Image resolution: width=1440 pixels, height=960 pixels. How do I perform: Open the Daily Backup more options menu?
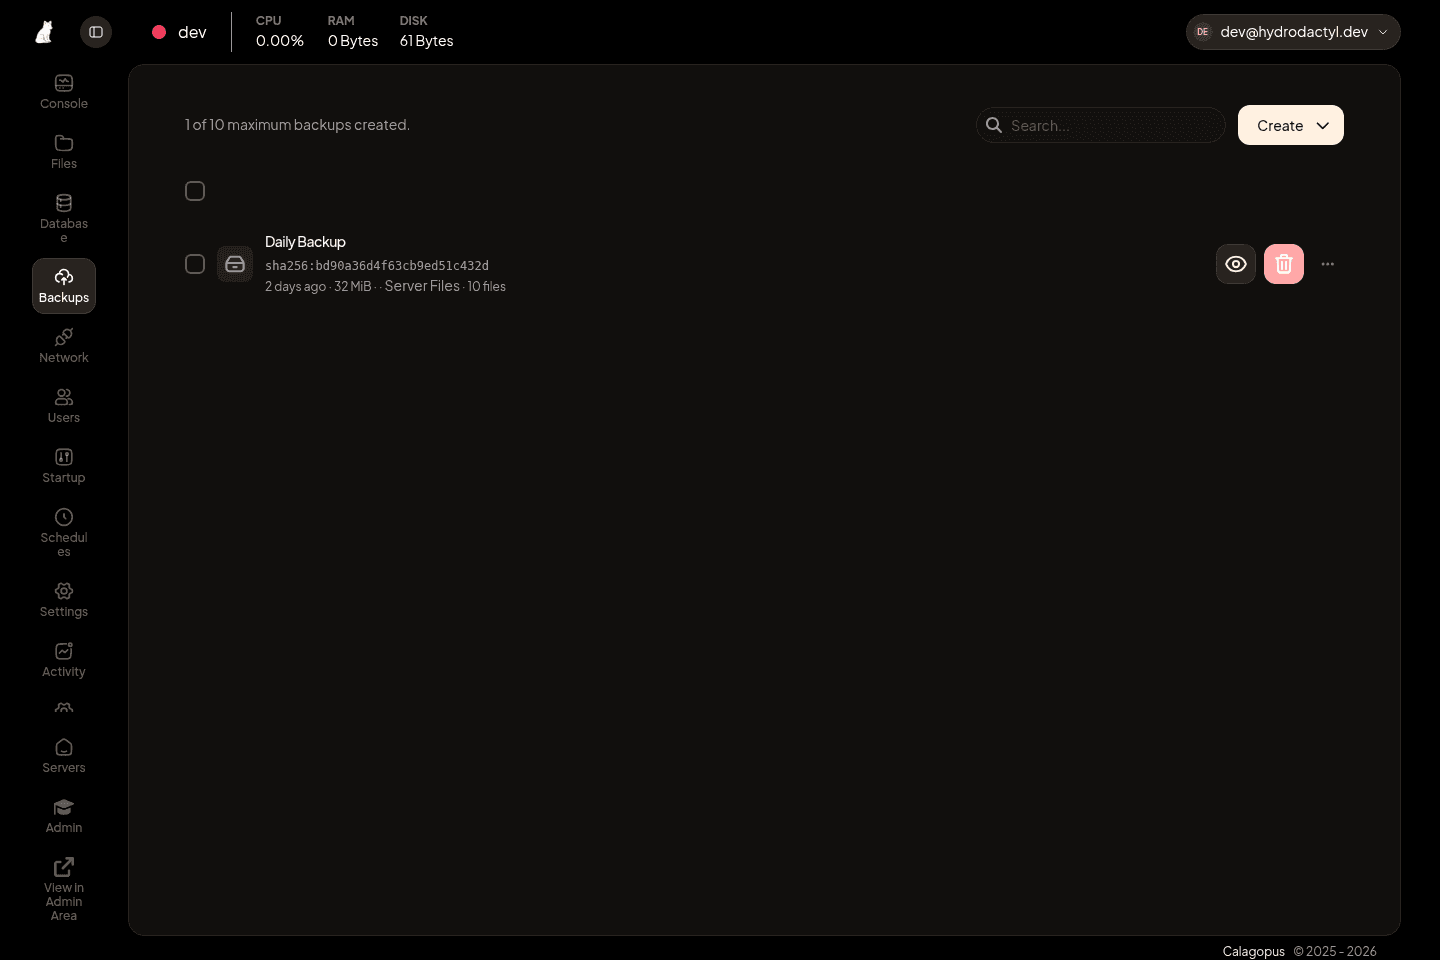point(1328,264)
